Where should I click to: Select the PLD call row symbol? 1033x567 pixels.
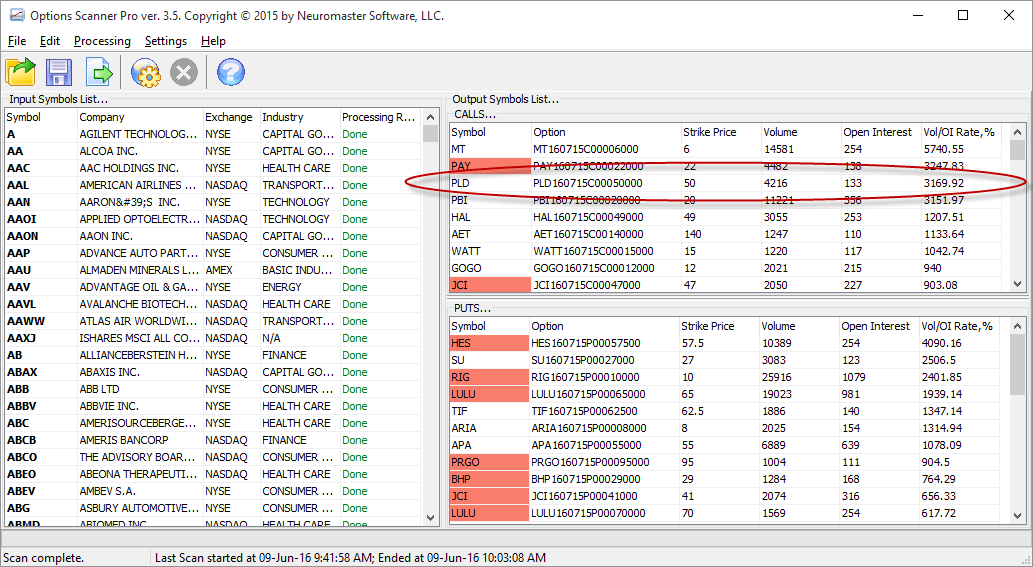point(460,184)
